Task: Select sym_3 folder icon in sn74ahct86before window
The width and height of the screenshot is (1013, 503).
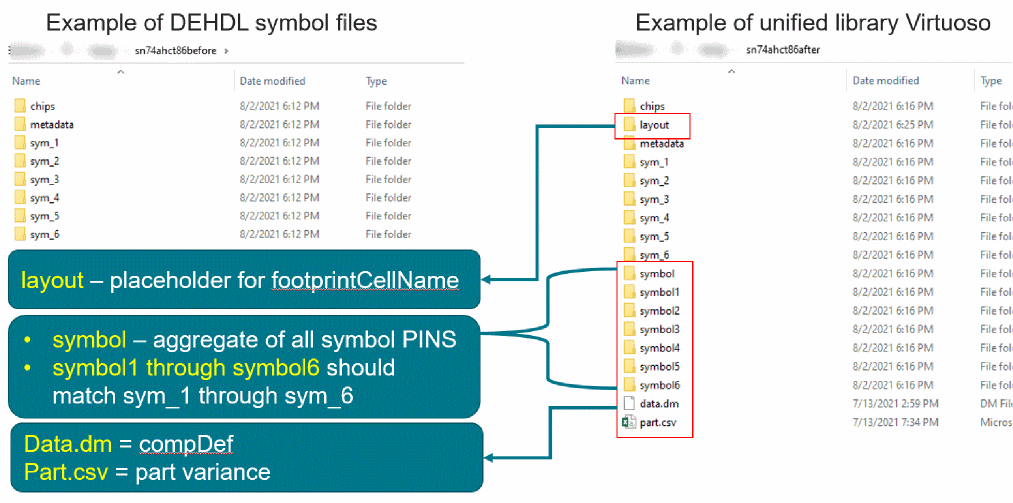Action: point(19,180)
